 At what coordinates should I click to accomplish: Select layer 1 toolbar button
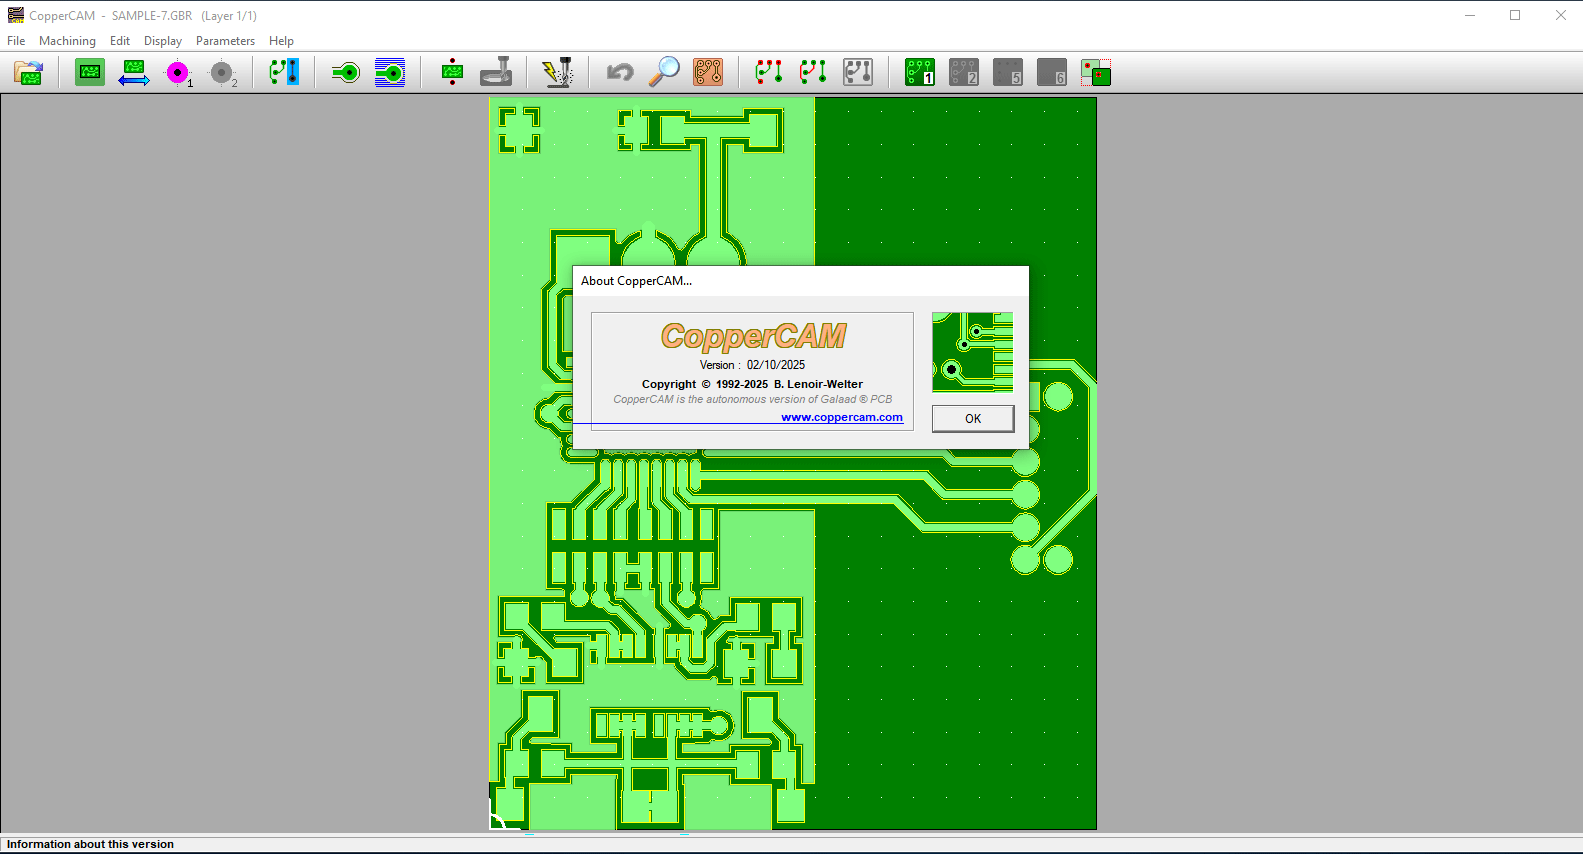920,73
